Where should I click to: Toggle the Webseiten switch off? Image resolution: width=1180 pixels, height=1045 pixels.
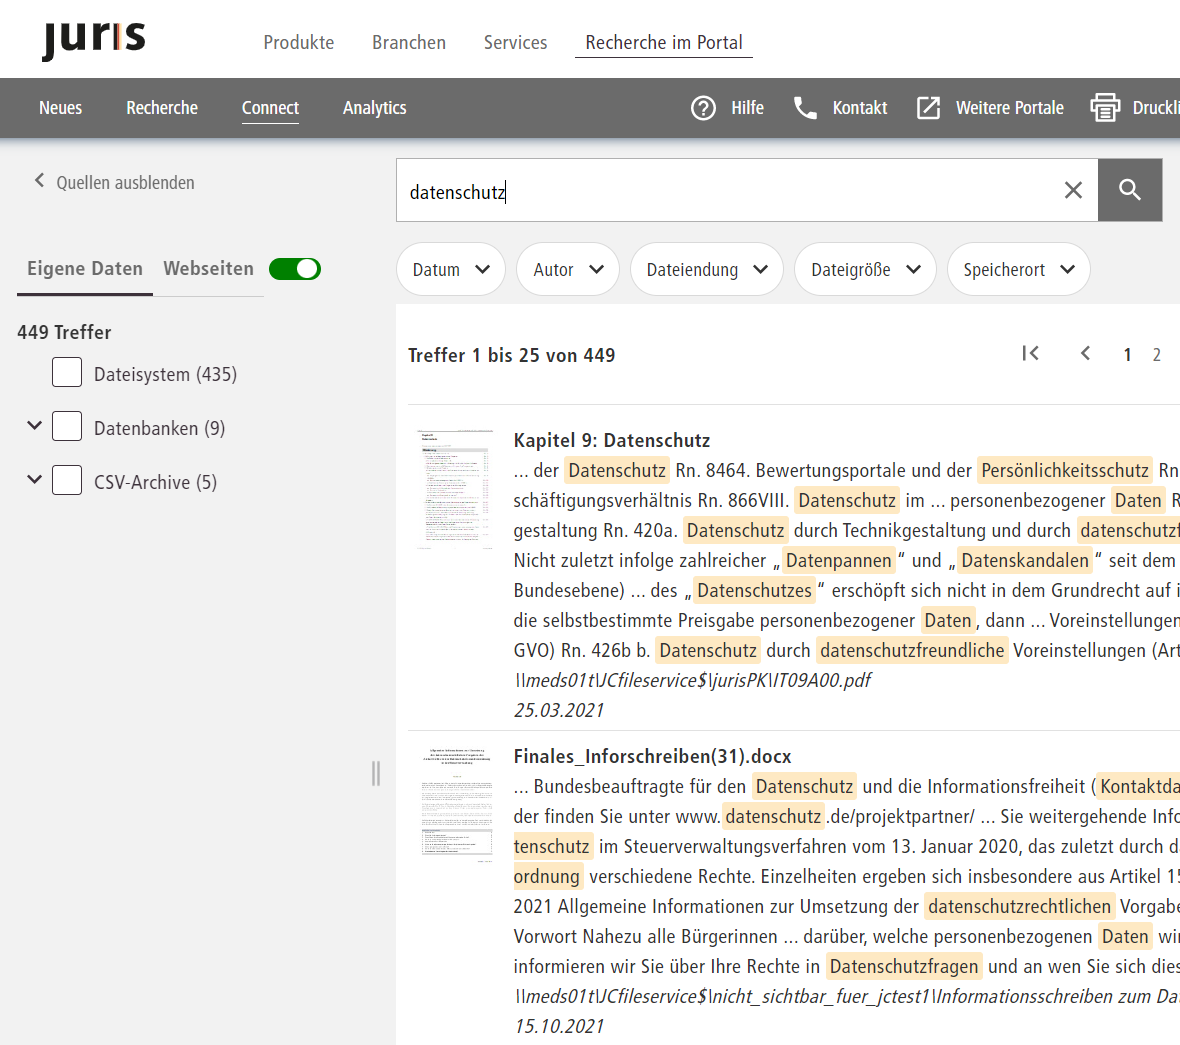point(295,269)
